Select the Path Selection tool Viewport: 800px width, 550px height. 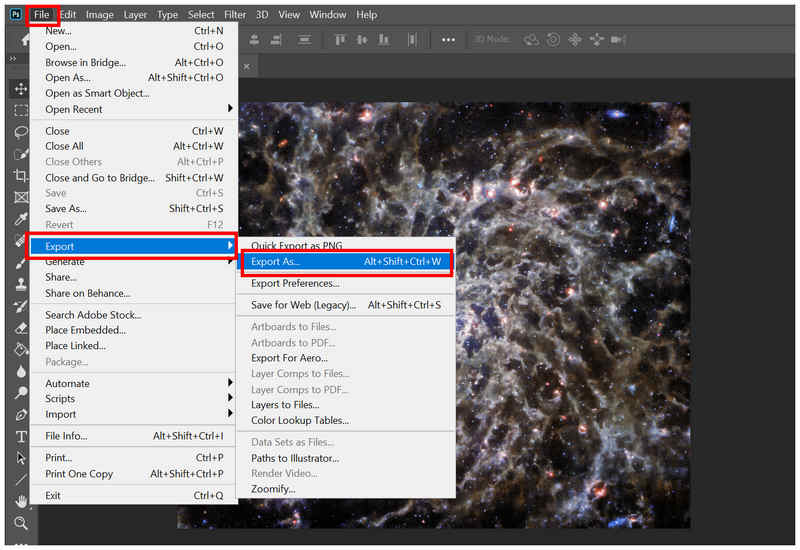point(20,458)
